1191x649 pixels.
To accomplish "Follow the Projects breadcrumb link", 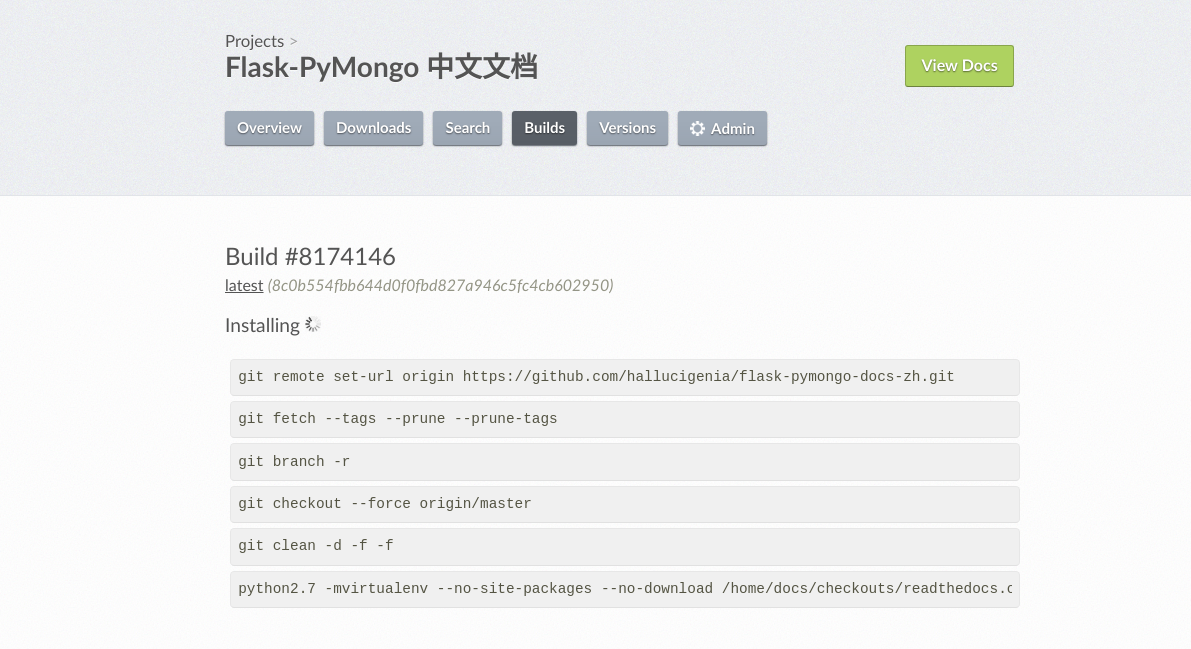I will pyautogui.click(x=254, y=41).
